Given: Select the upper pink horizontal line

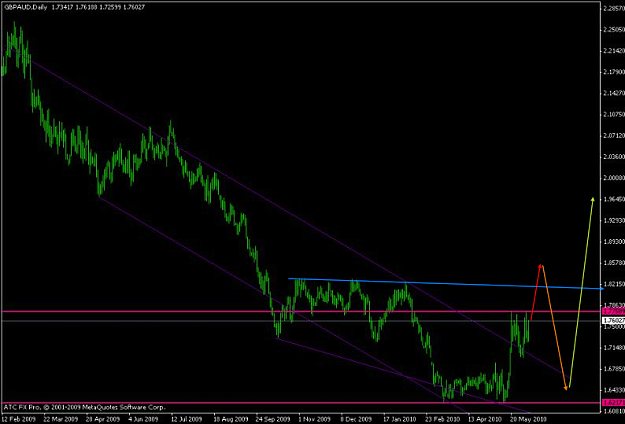Looking at the screenshot, I should pos(301,311).
